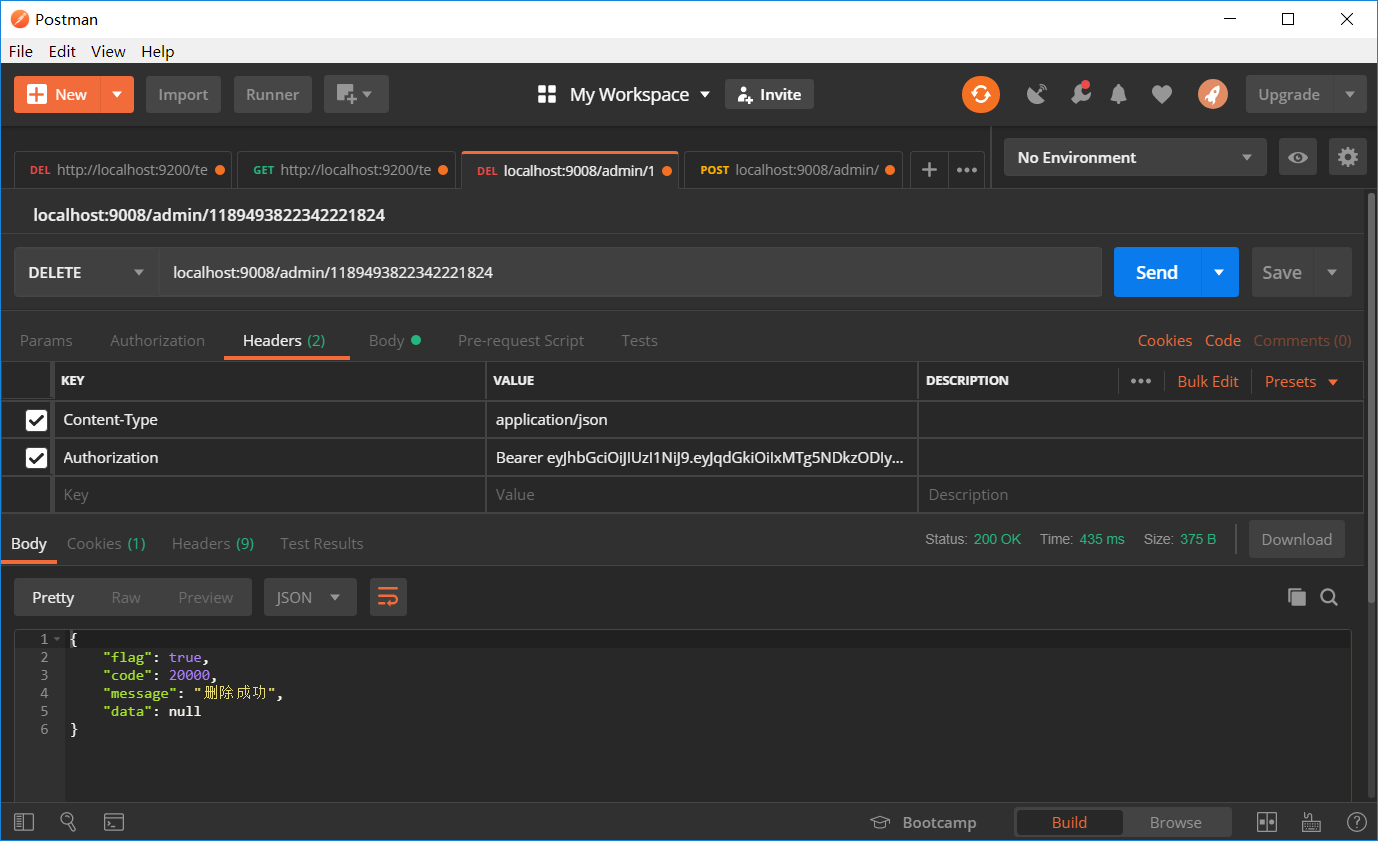
Task: Open the View menu
Action: pos(108,51)
